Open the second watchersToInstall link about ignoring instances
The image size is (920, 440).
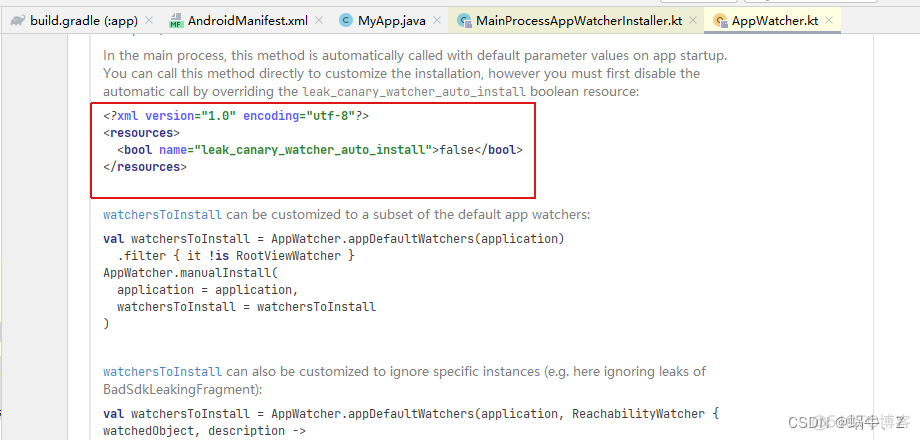click(162, 372)
